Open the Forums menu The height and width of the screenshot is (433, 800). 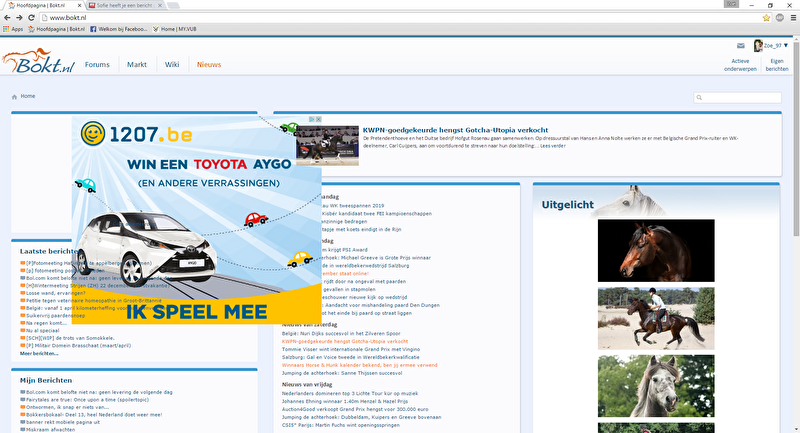[97, 65]
